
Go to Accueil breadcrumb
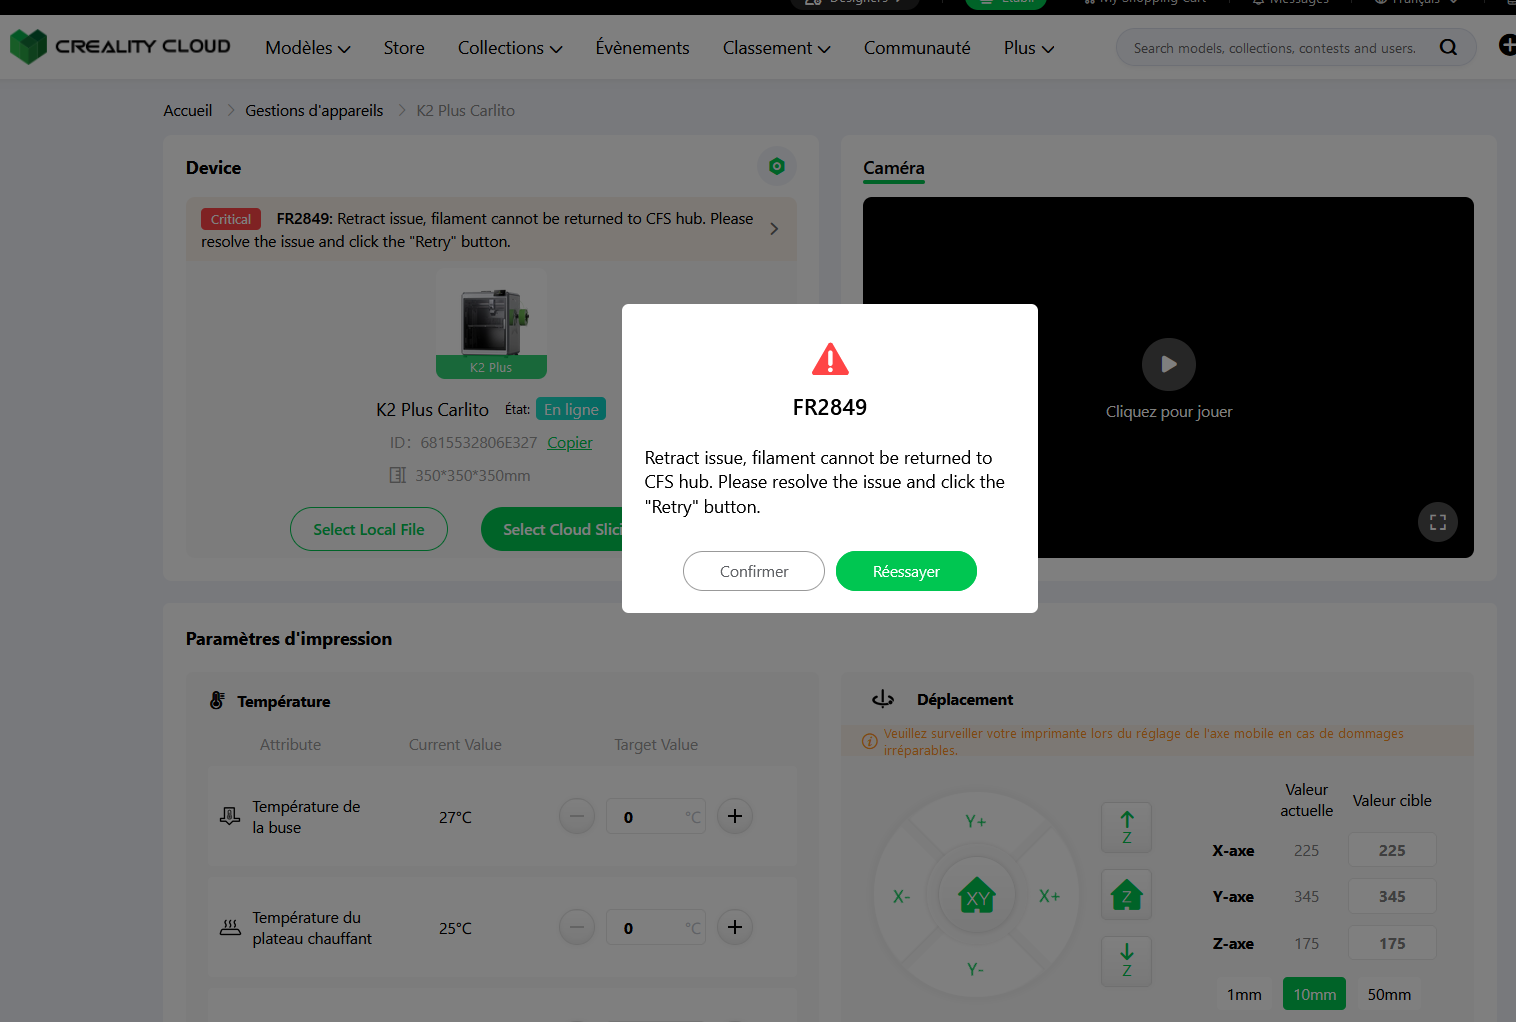pyautogui.click(x=188, y=110)
